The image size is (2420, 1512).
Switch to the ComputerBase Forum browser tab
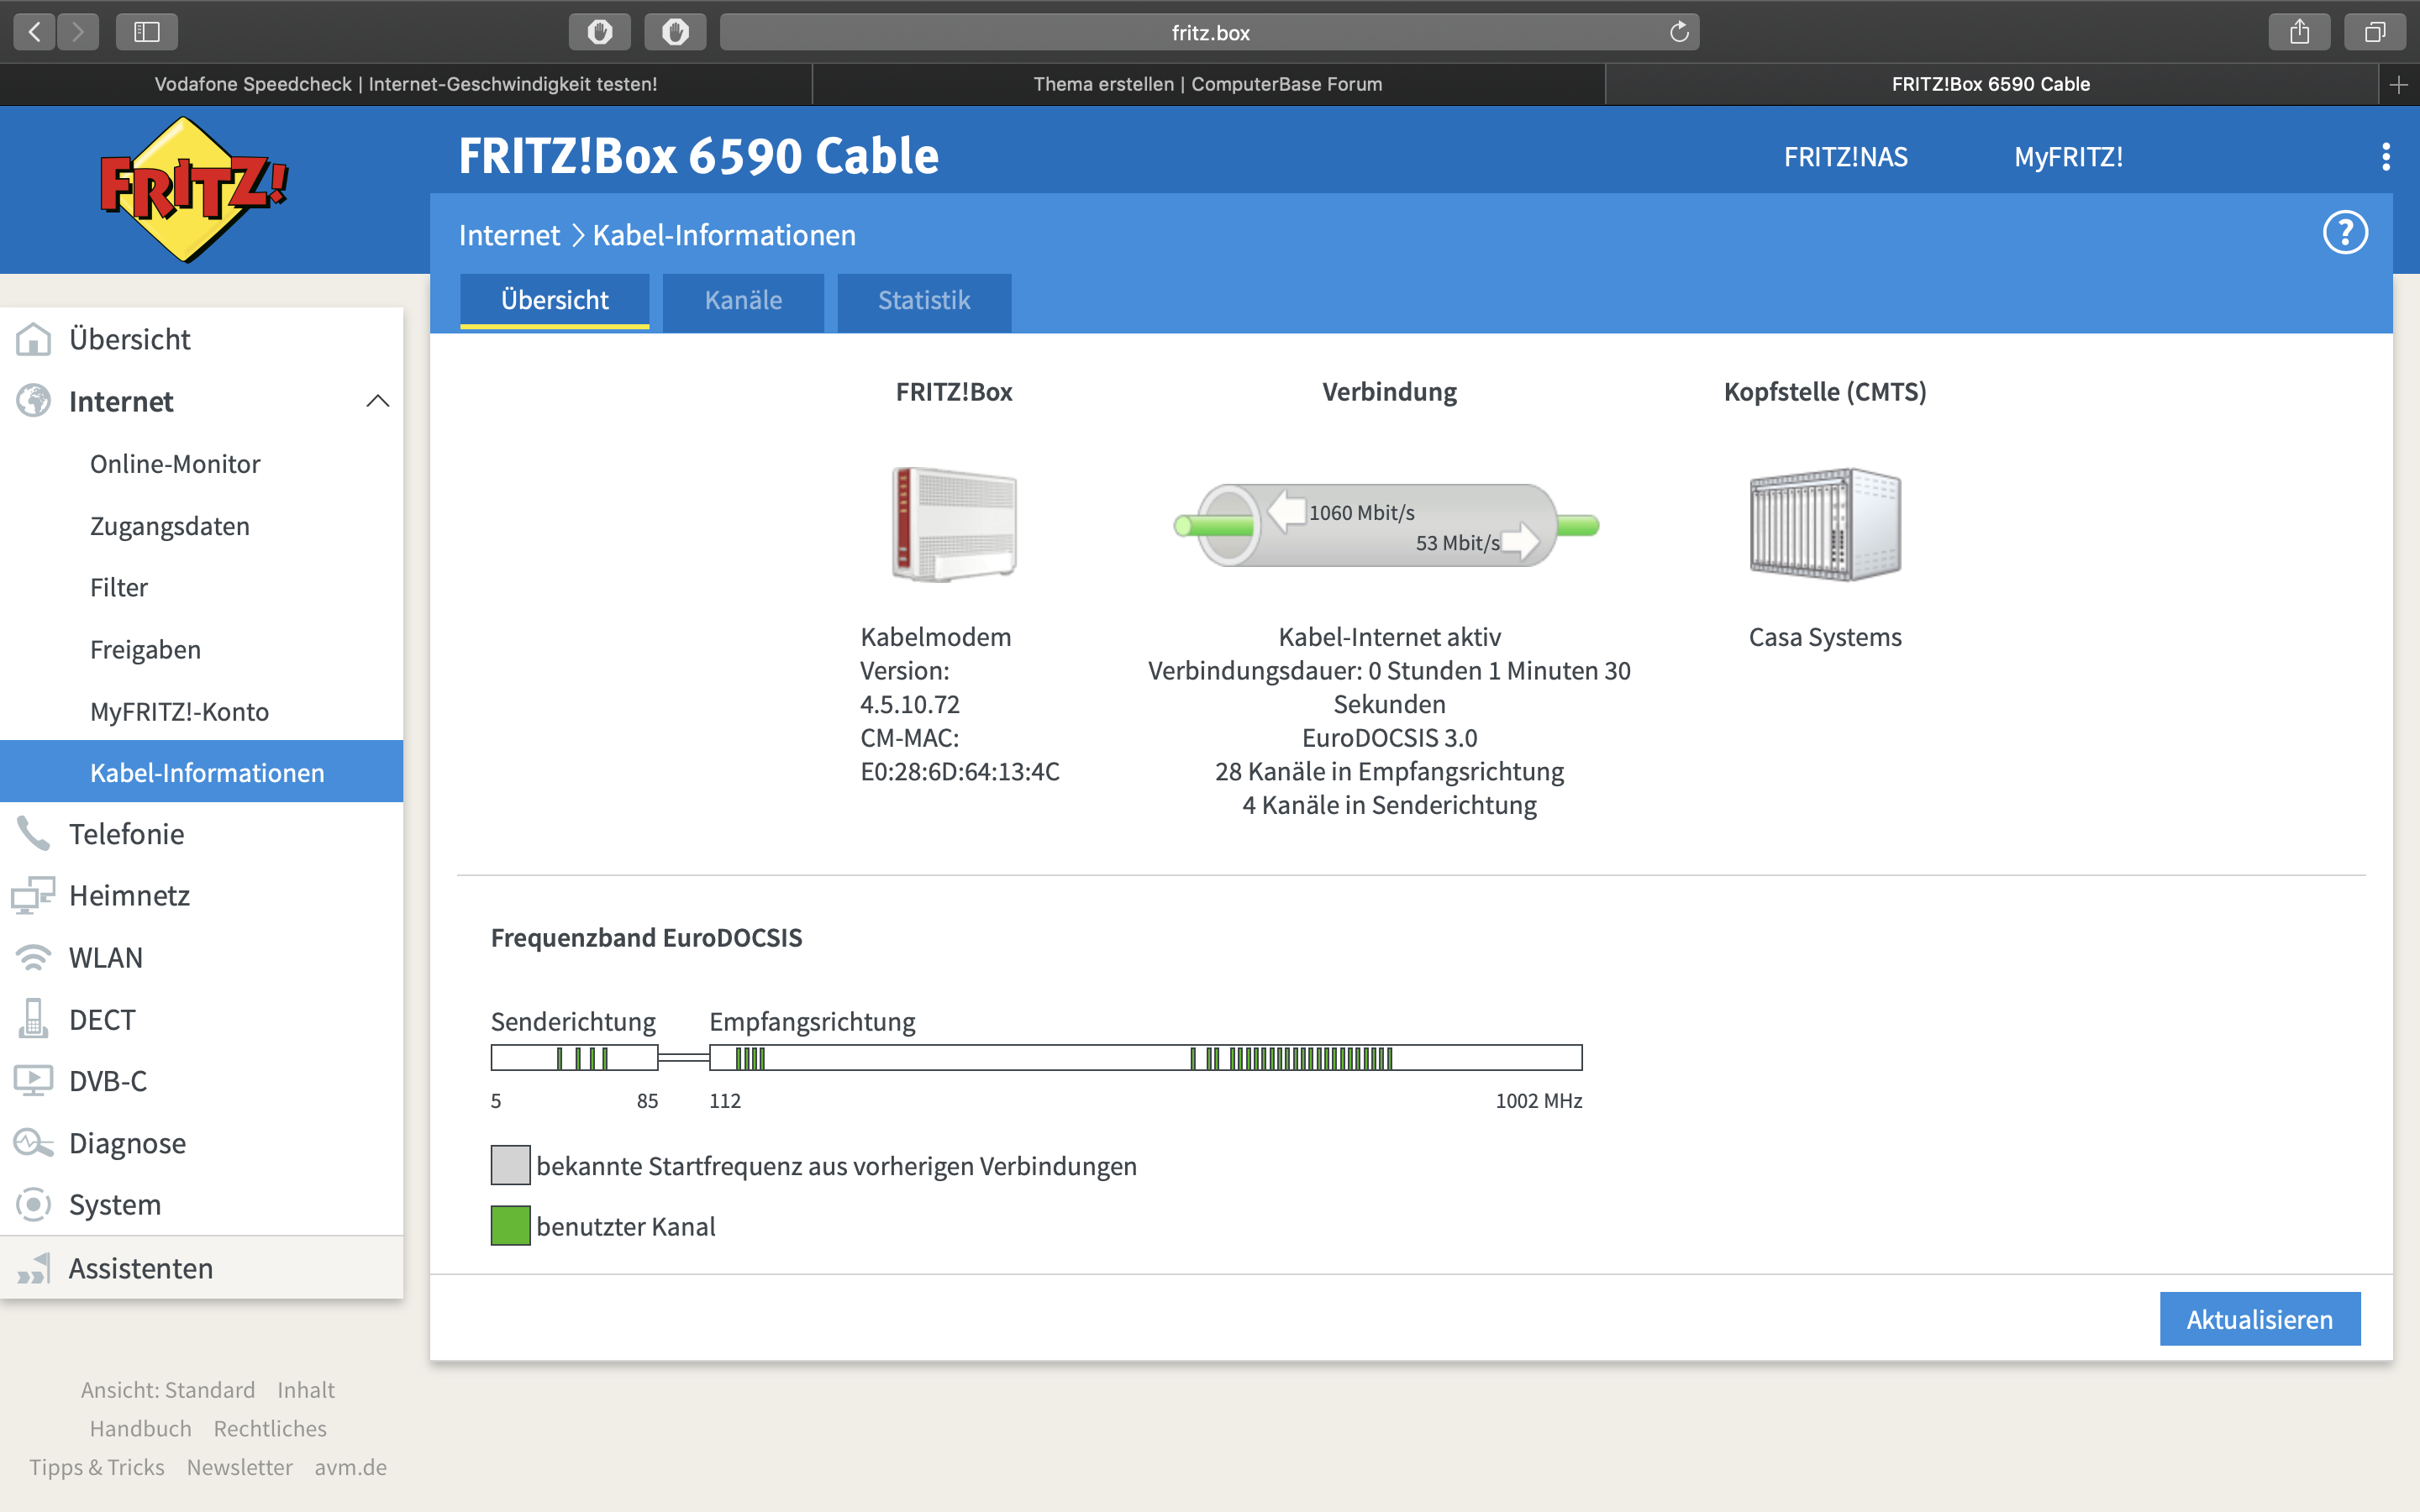pos(1208,85)
